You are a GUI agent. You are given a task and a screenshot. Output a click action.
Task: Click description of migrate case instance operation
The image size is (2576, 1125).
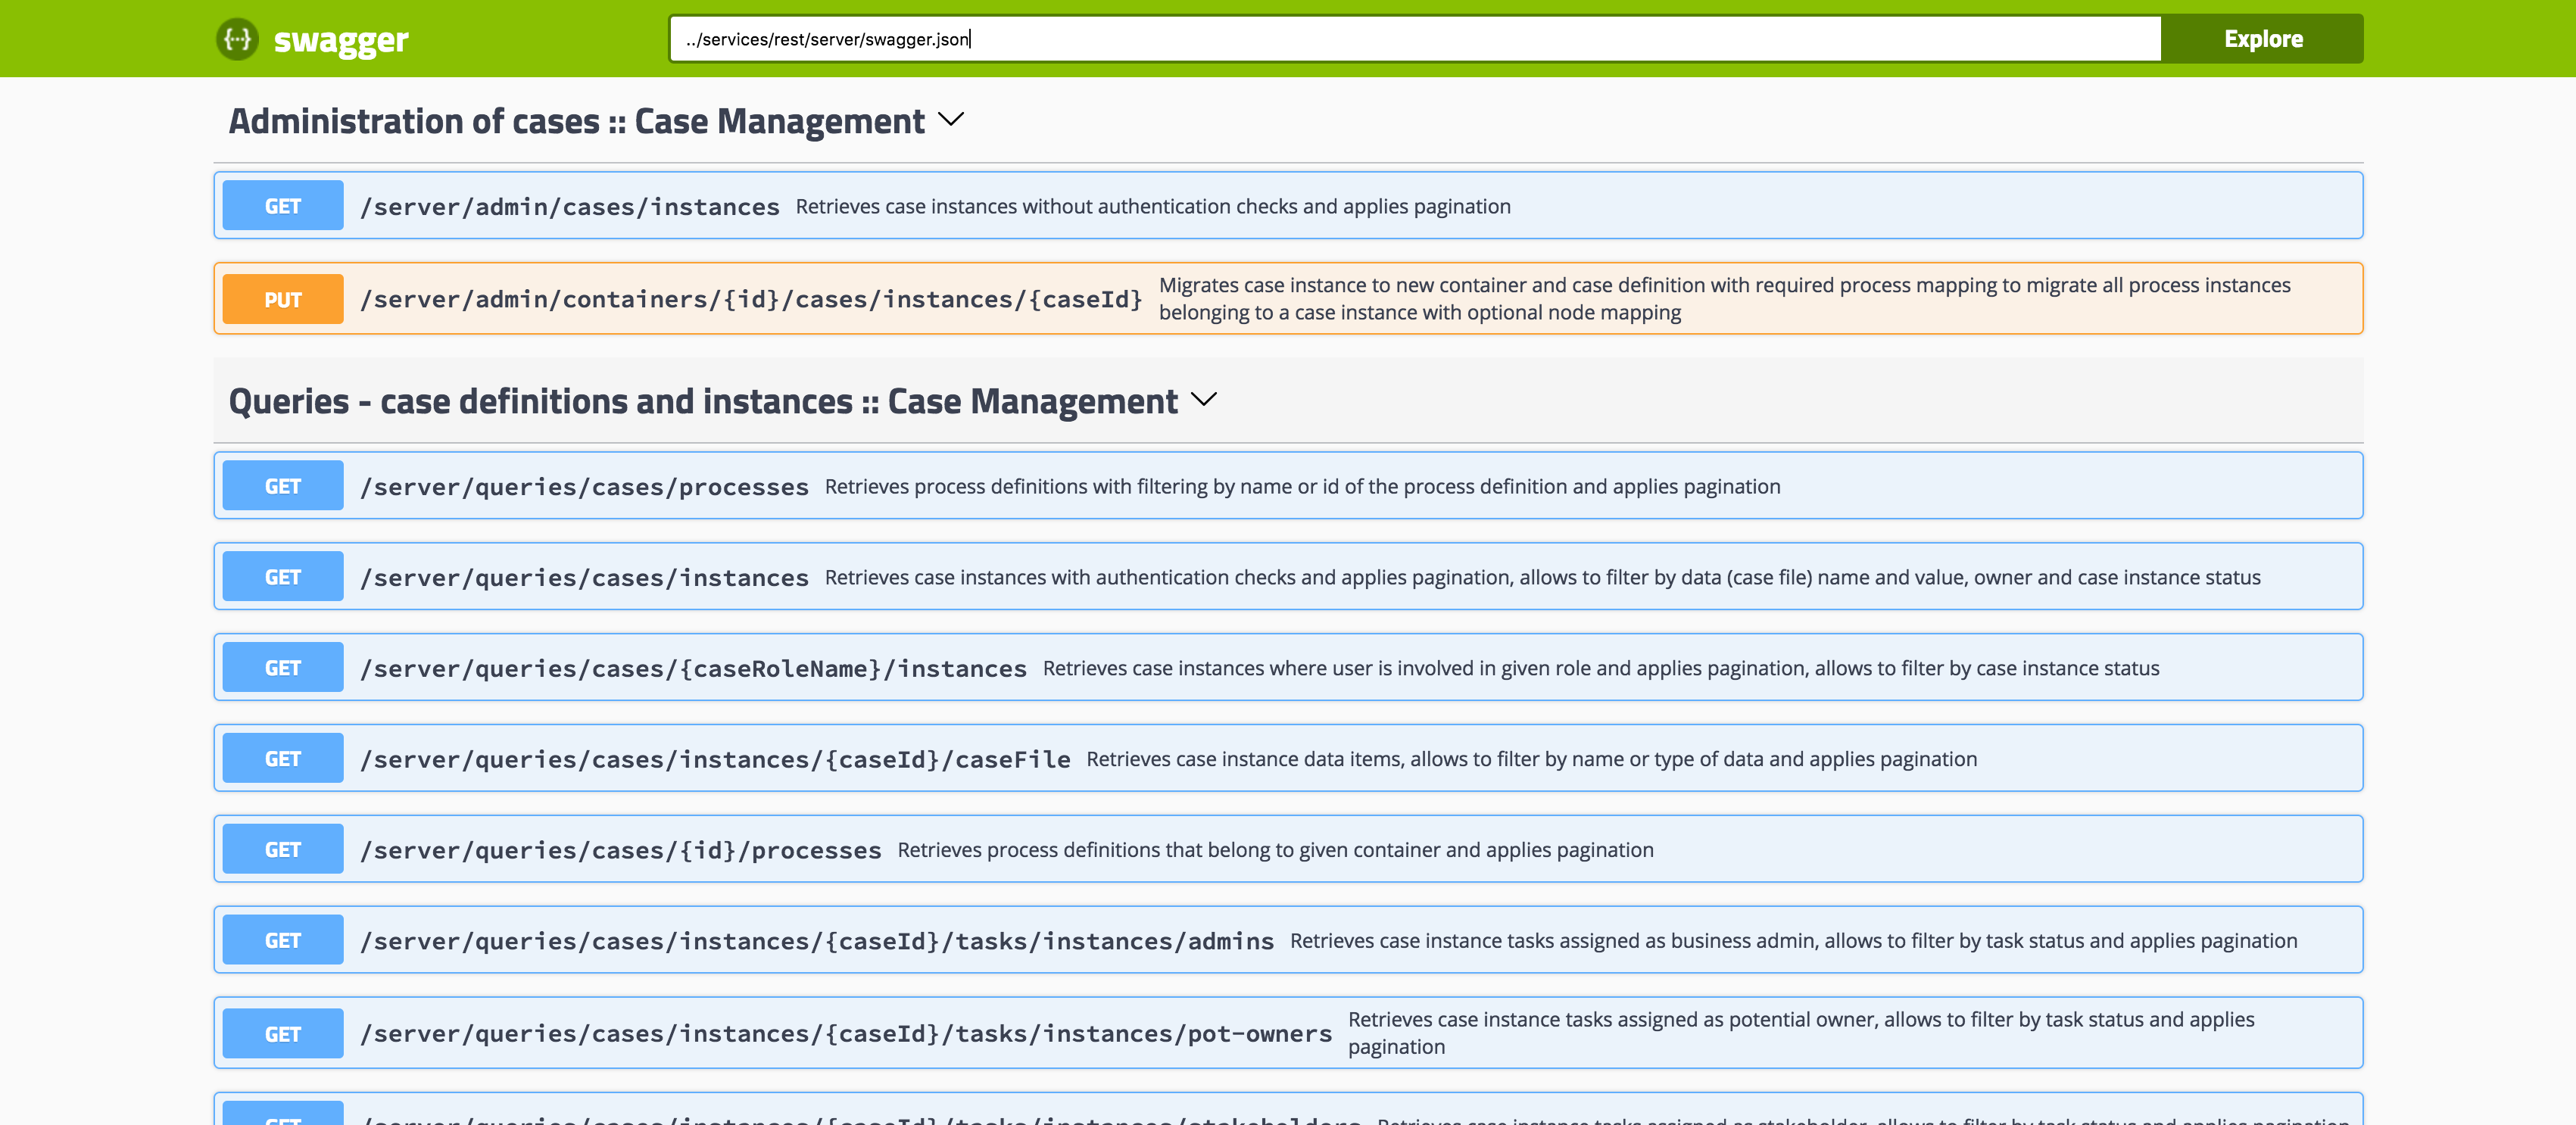pyautogui.click(x=1723, y=299)
